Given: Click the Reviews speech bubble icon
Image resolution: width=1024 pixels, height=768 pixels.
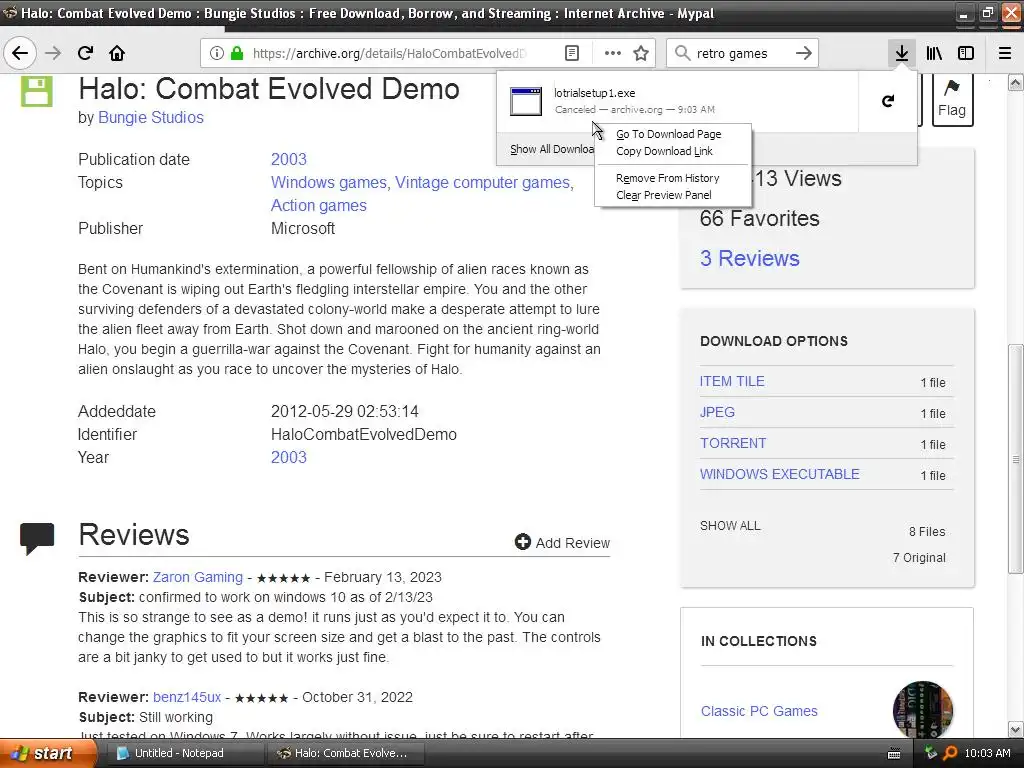Looking at the screenshot, I should pyautogui.click(x=37, y=538).
